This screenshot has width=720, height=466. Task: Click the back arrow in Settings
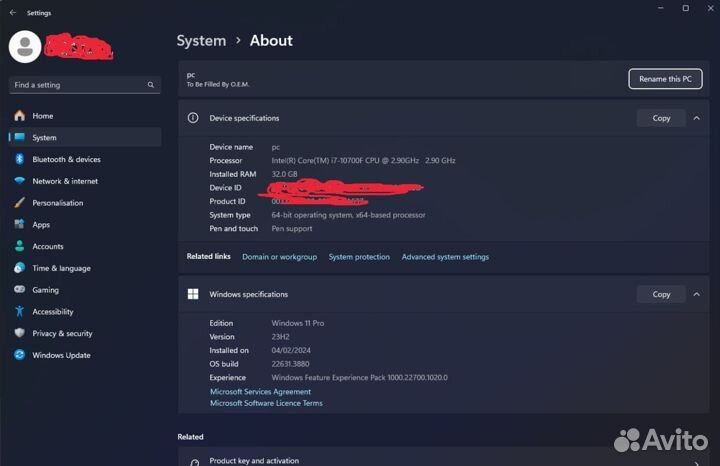(x=12, y=13)
